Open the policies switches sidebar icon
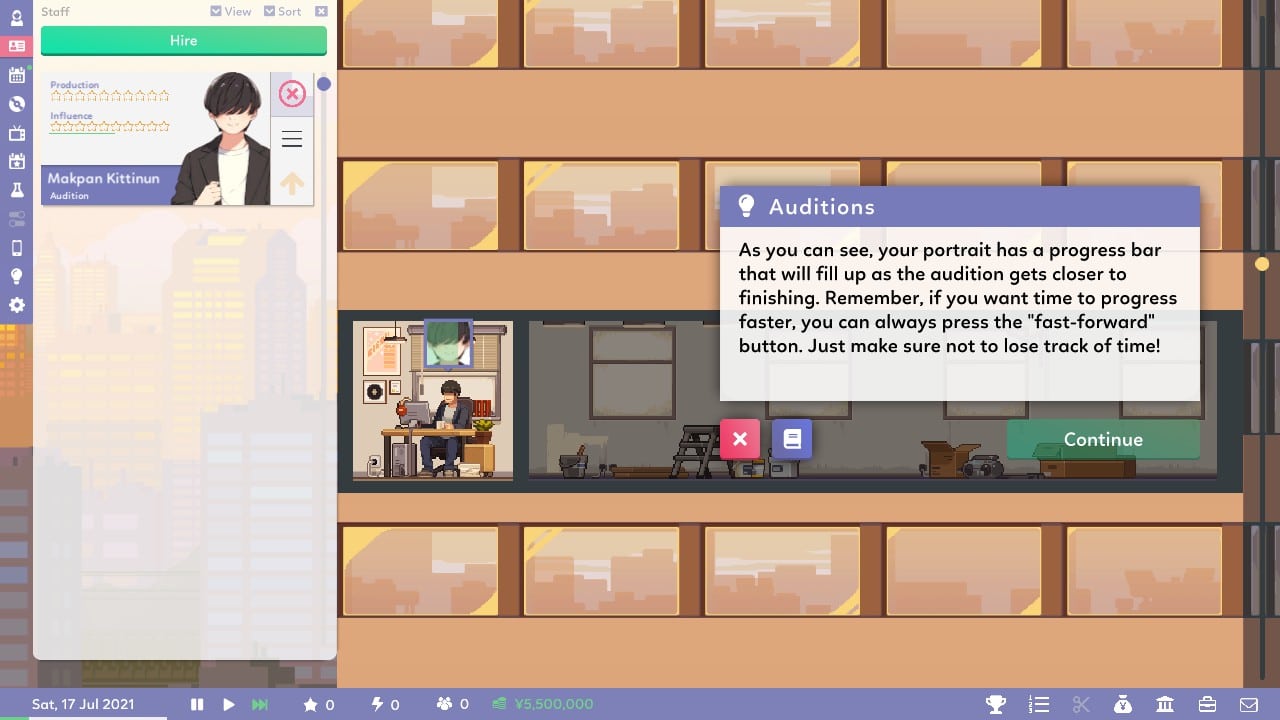Viewport: 1280px width, 720px height. pyautogui.click(x=16, y=219)
